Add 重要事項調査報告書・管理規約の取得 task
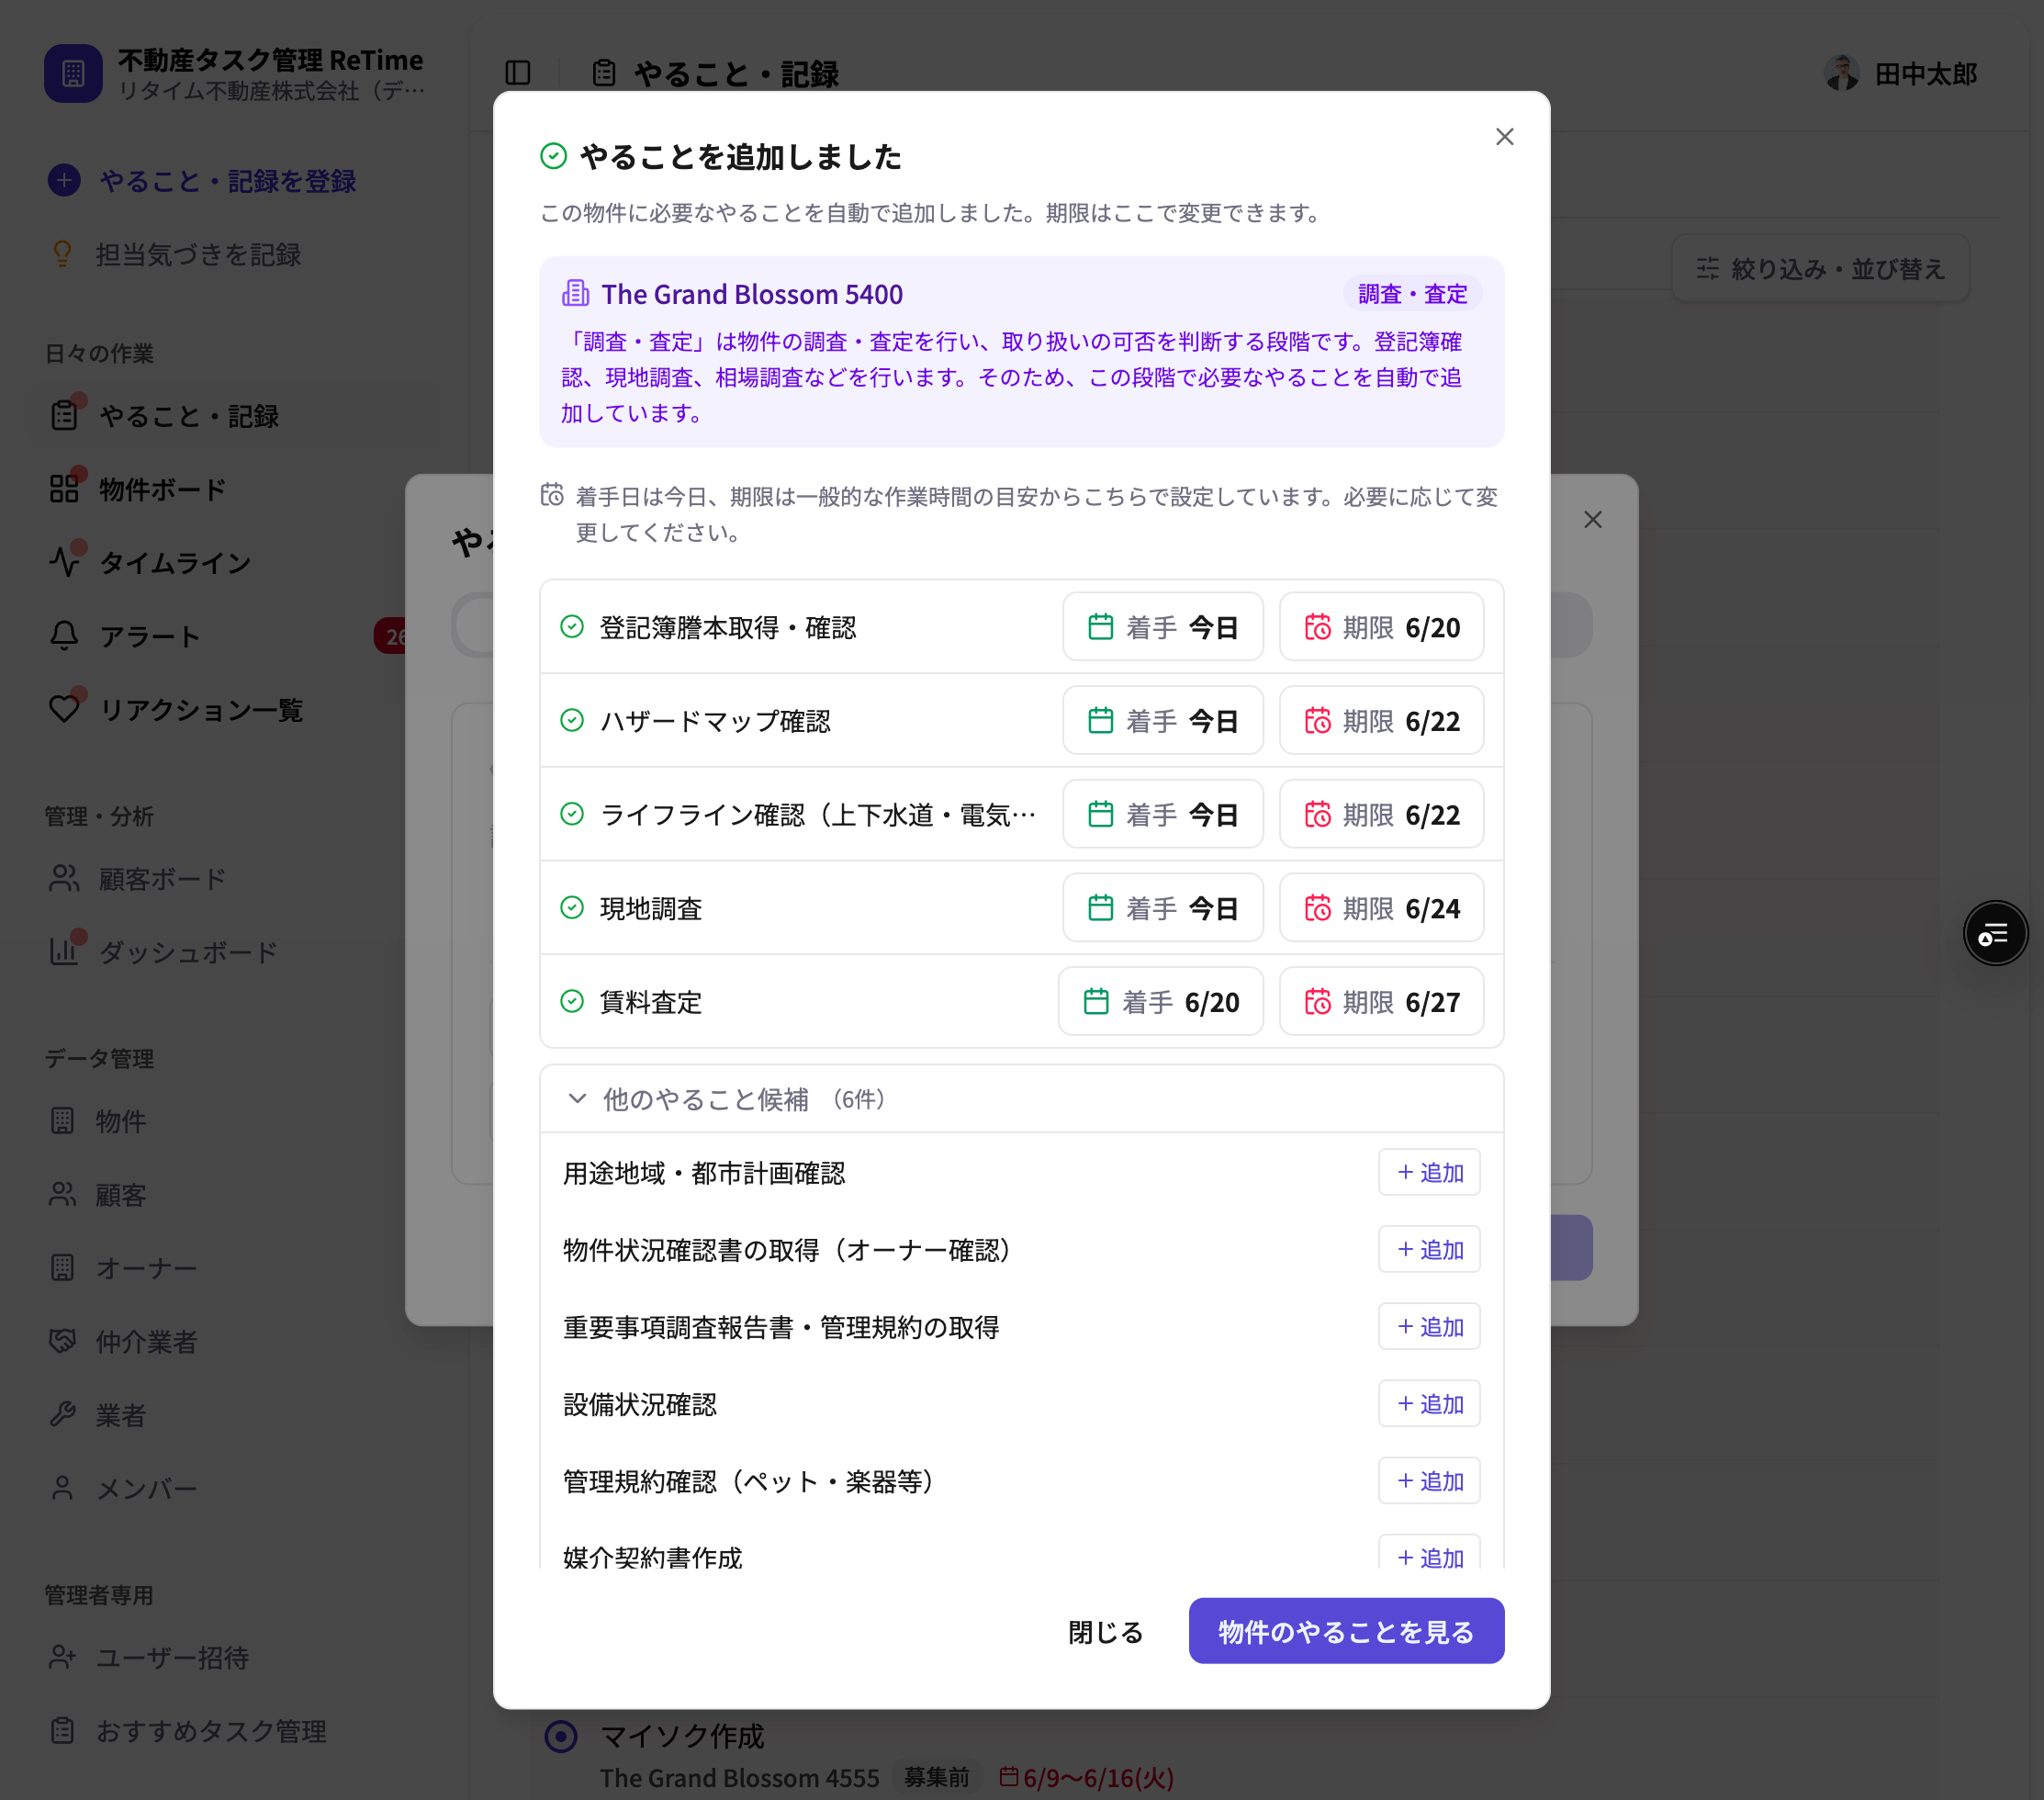 pyautogui.click(x=1429, y=1326)
